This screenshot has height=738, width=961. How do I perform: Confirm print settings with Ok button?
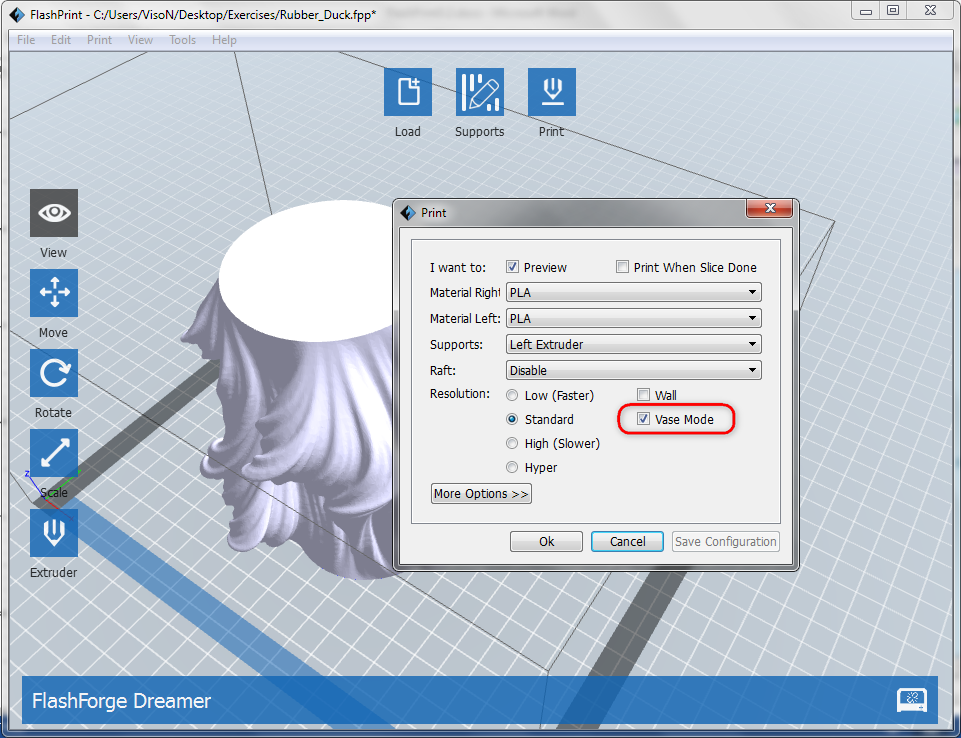tap(546, 541)
